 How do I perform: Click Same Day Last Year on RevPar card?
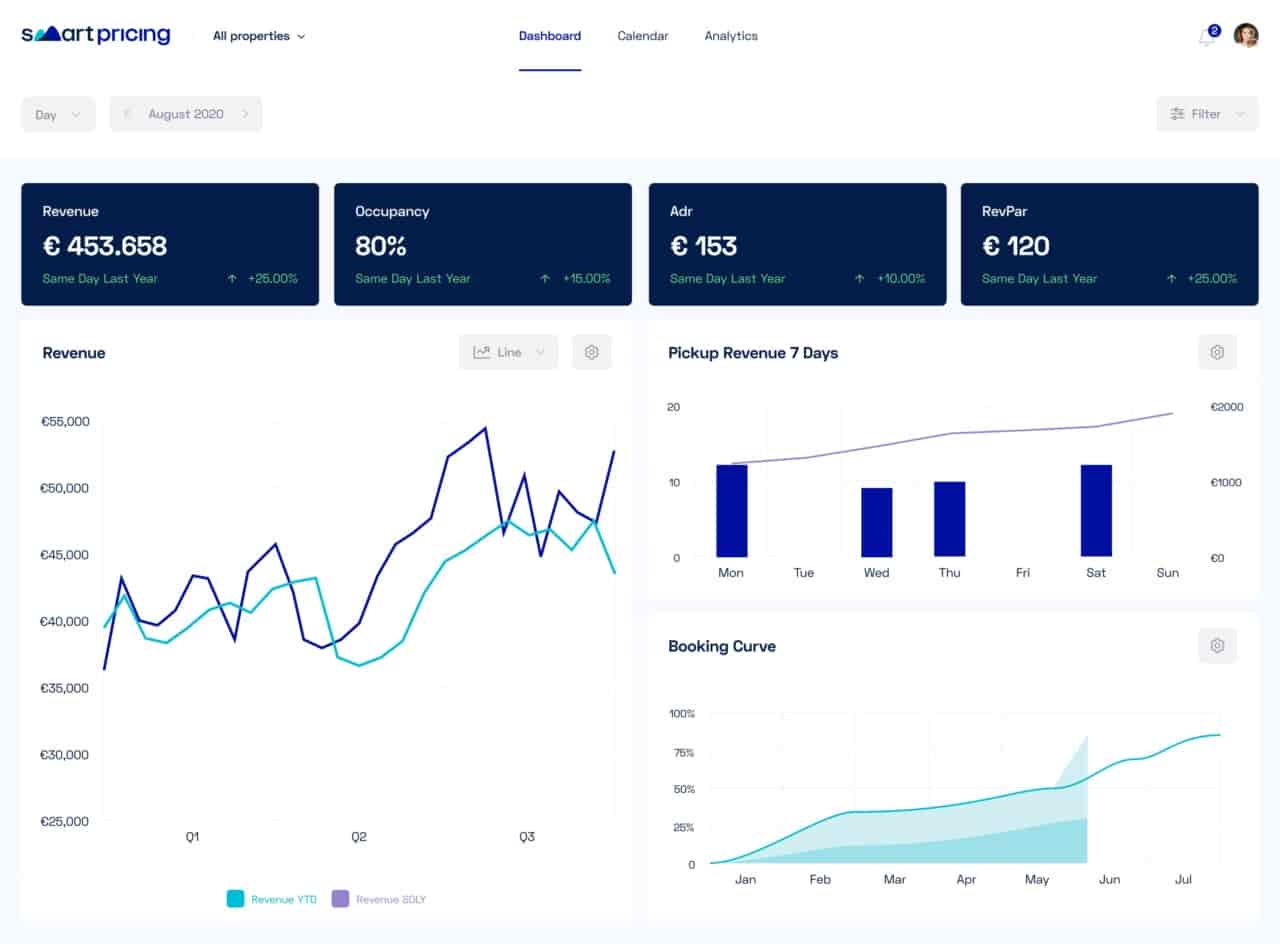tap(1039, 279)
